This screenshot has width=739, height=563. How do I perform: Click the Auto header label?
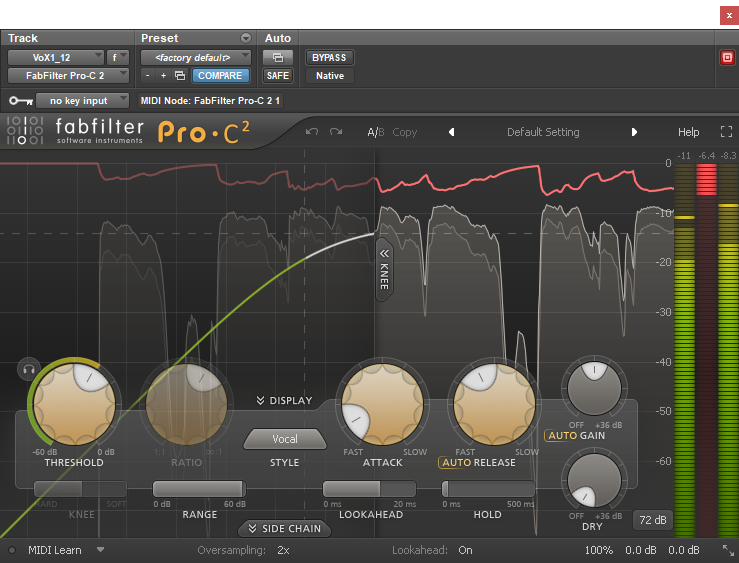pyautogui.click(x=278, y=38)
